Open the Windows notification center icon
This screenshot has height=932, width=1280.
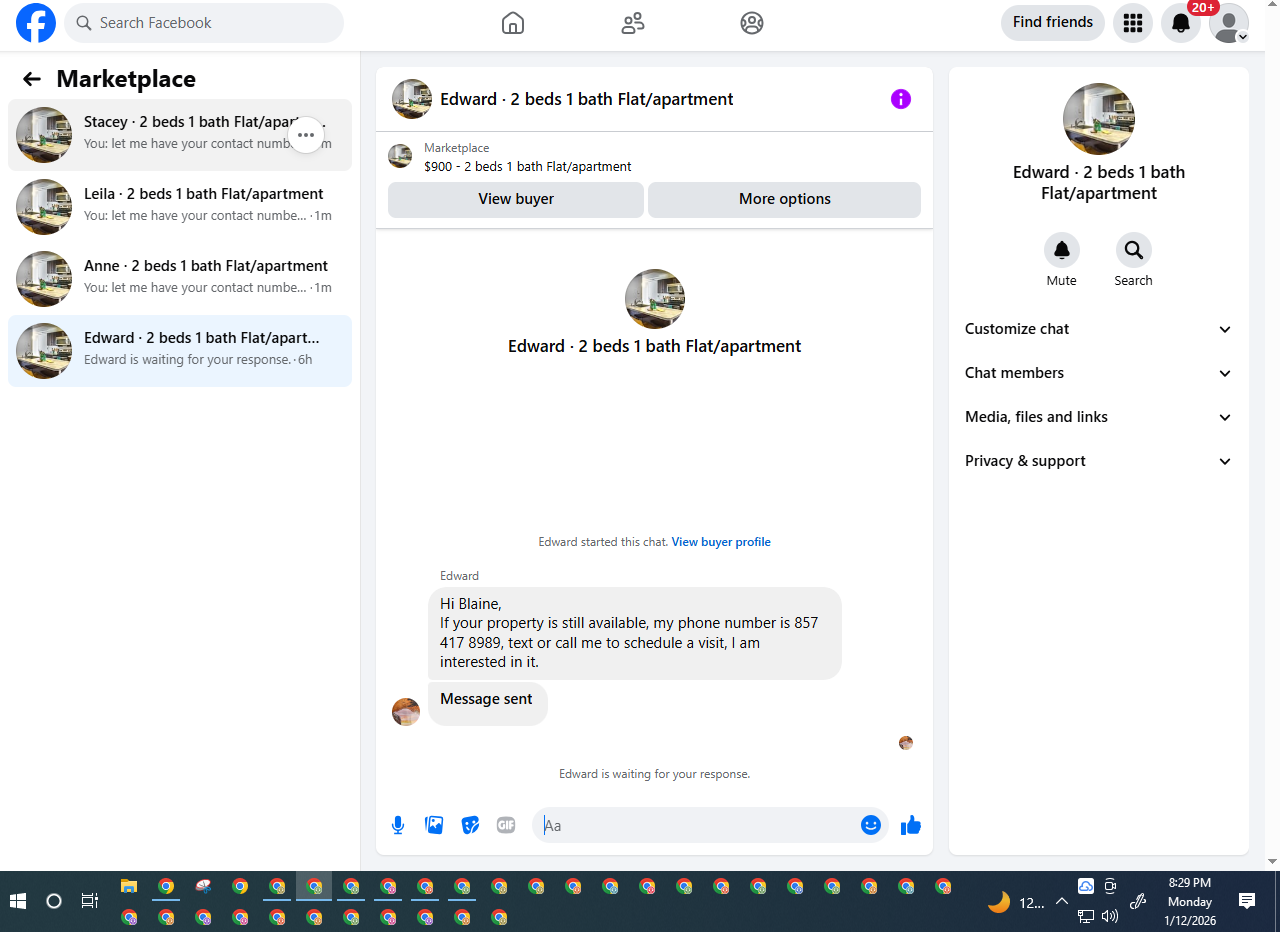pyautogui.click(x=1247, y=901)
